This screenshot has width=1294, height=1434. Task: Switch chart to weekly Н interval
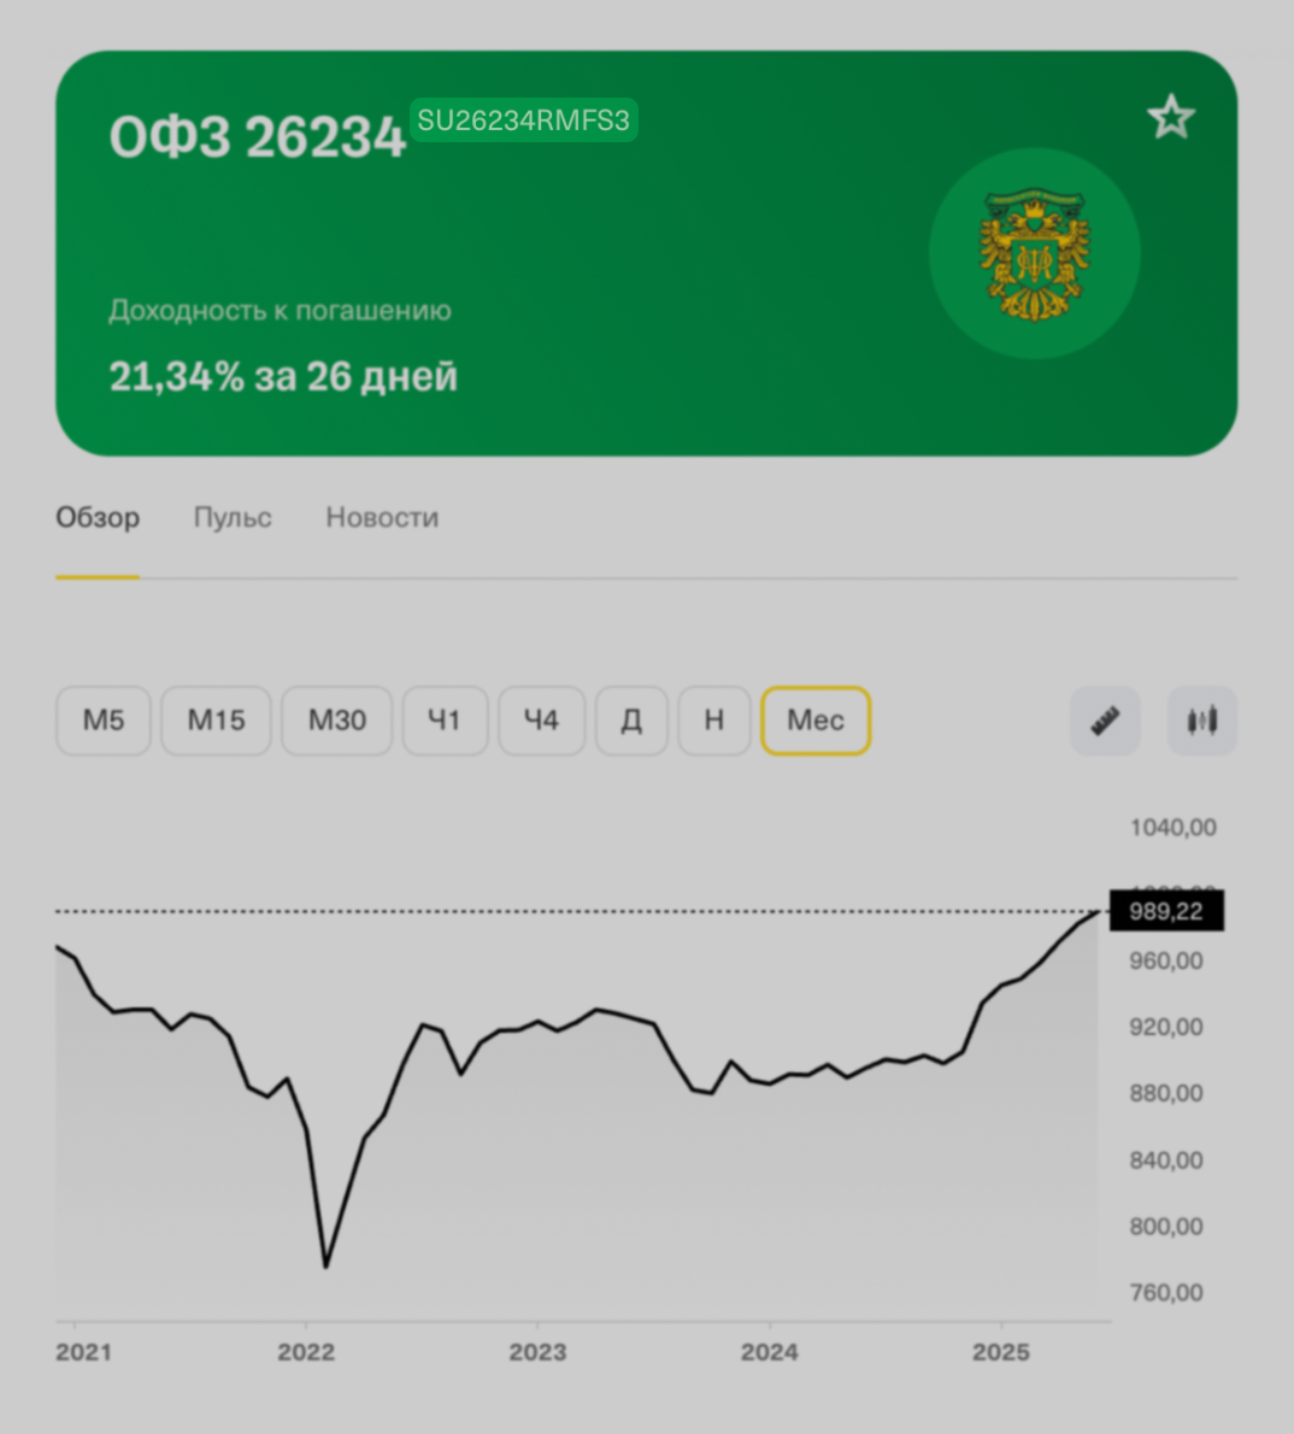click(714, 720)
